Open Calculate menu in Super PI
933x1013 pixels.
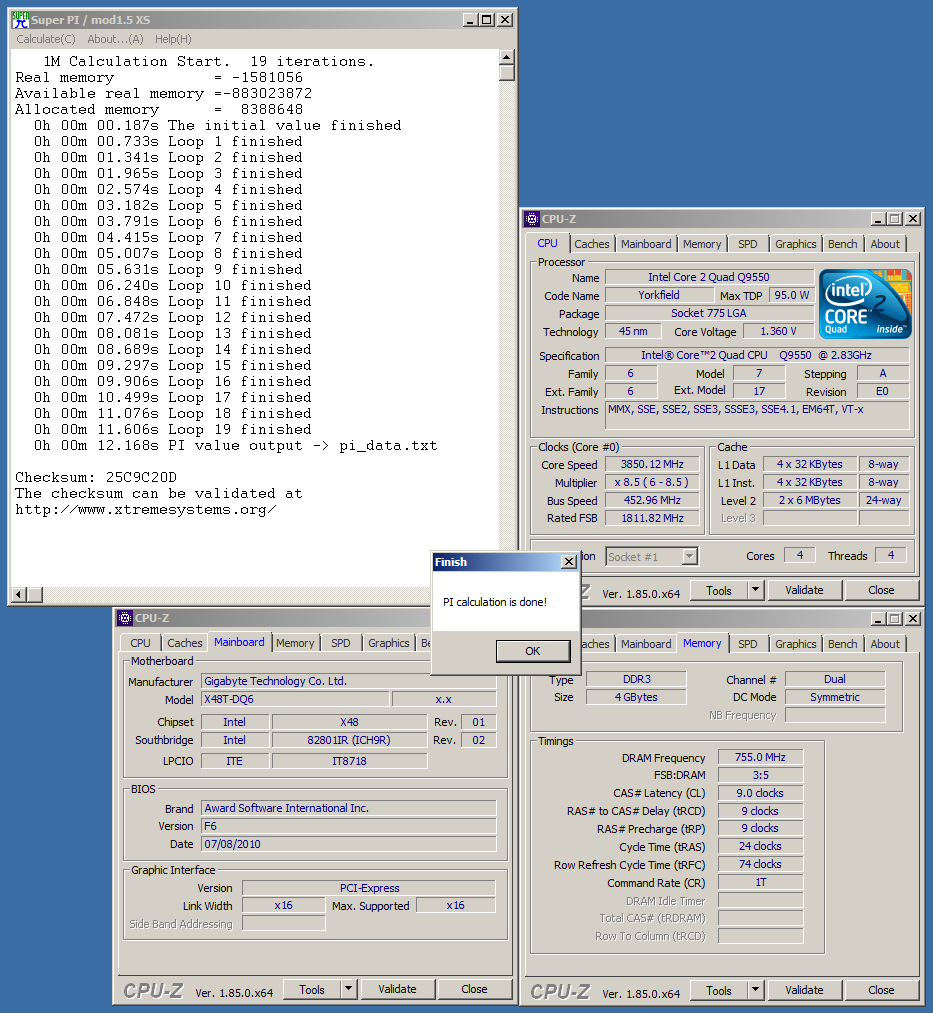point(45,39)
